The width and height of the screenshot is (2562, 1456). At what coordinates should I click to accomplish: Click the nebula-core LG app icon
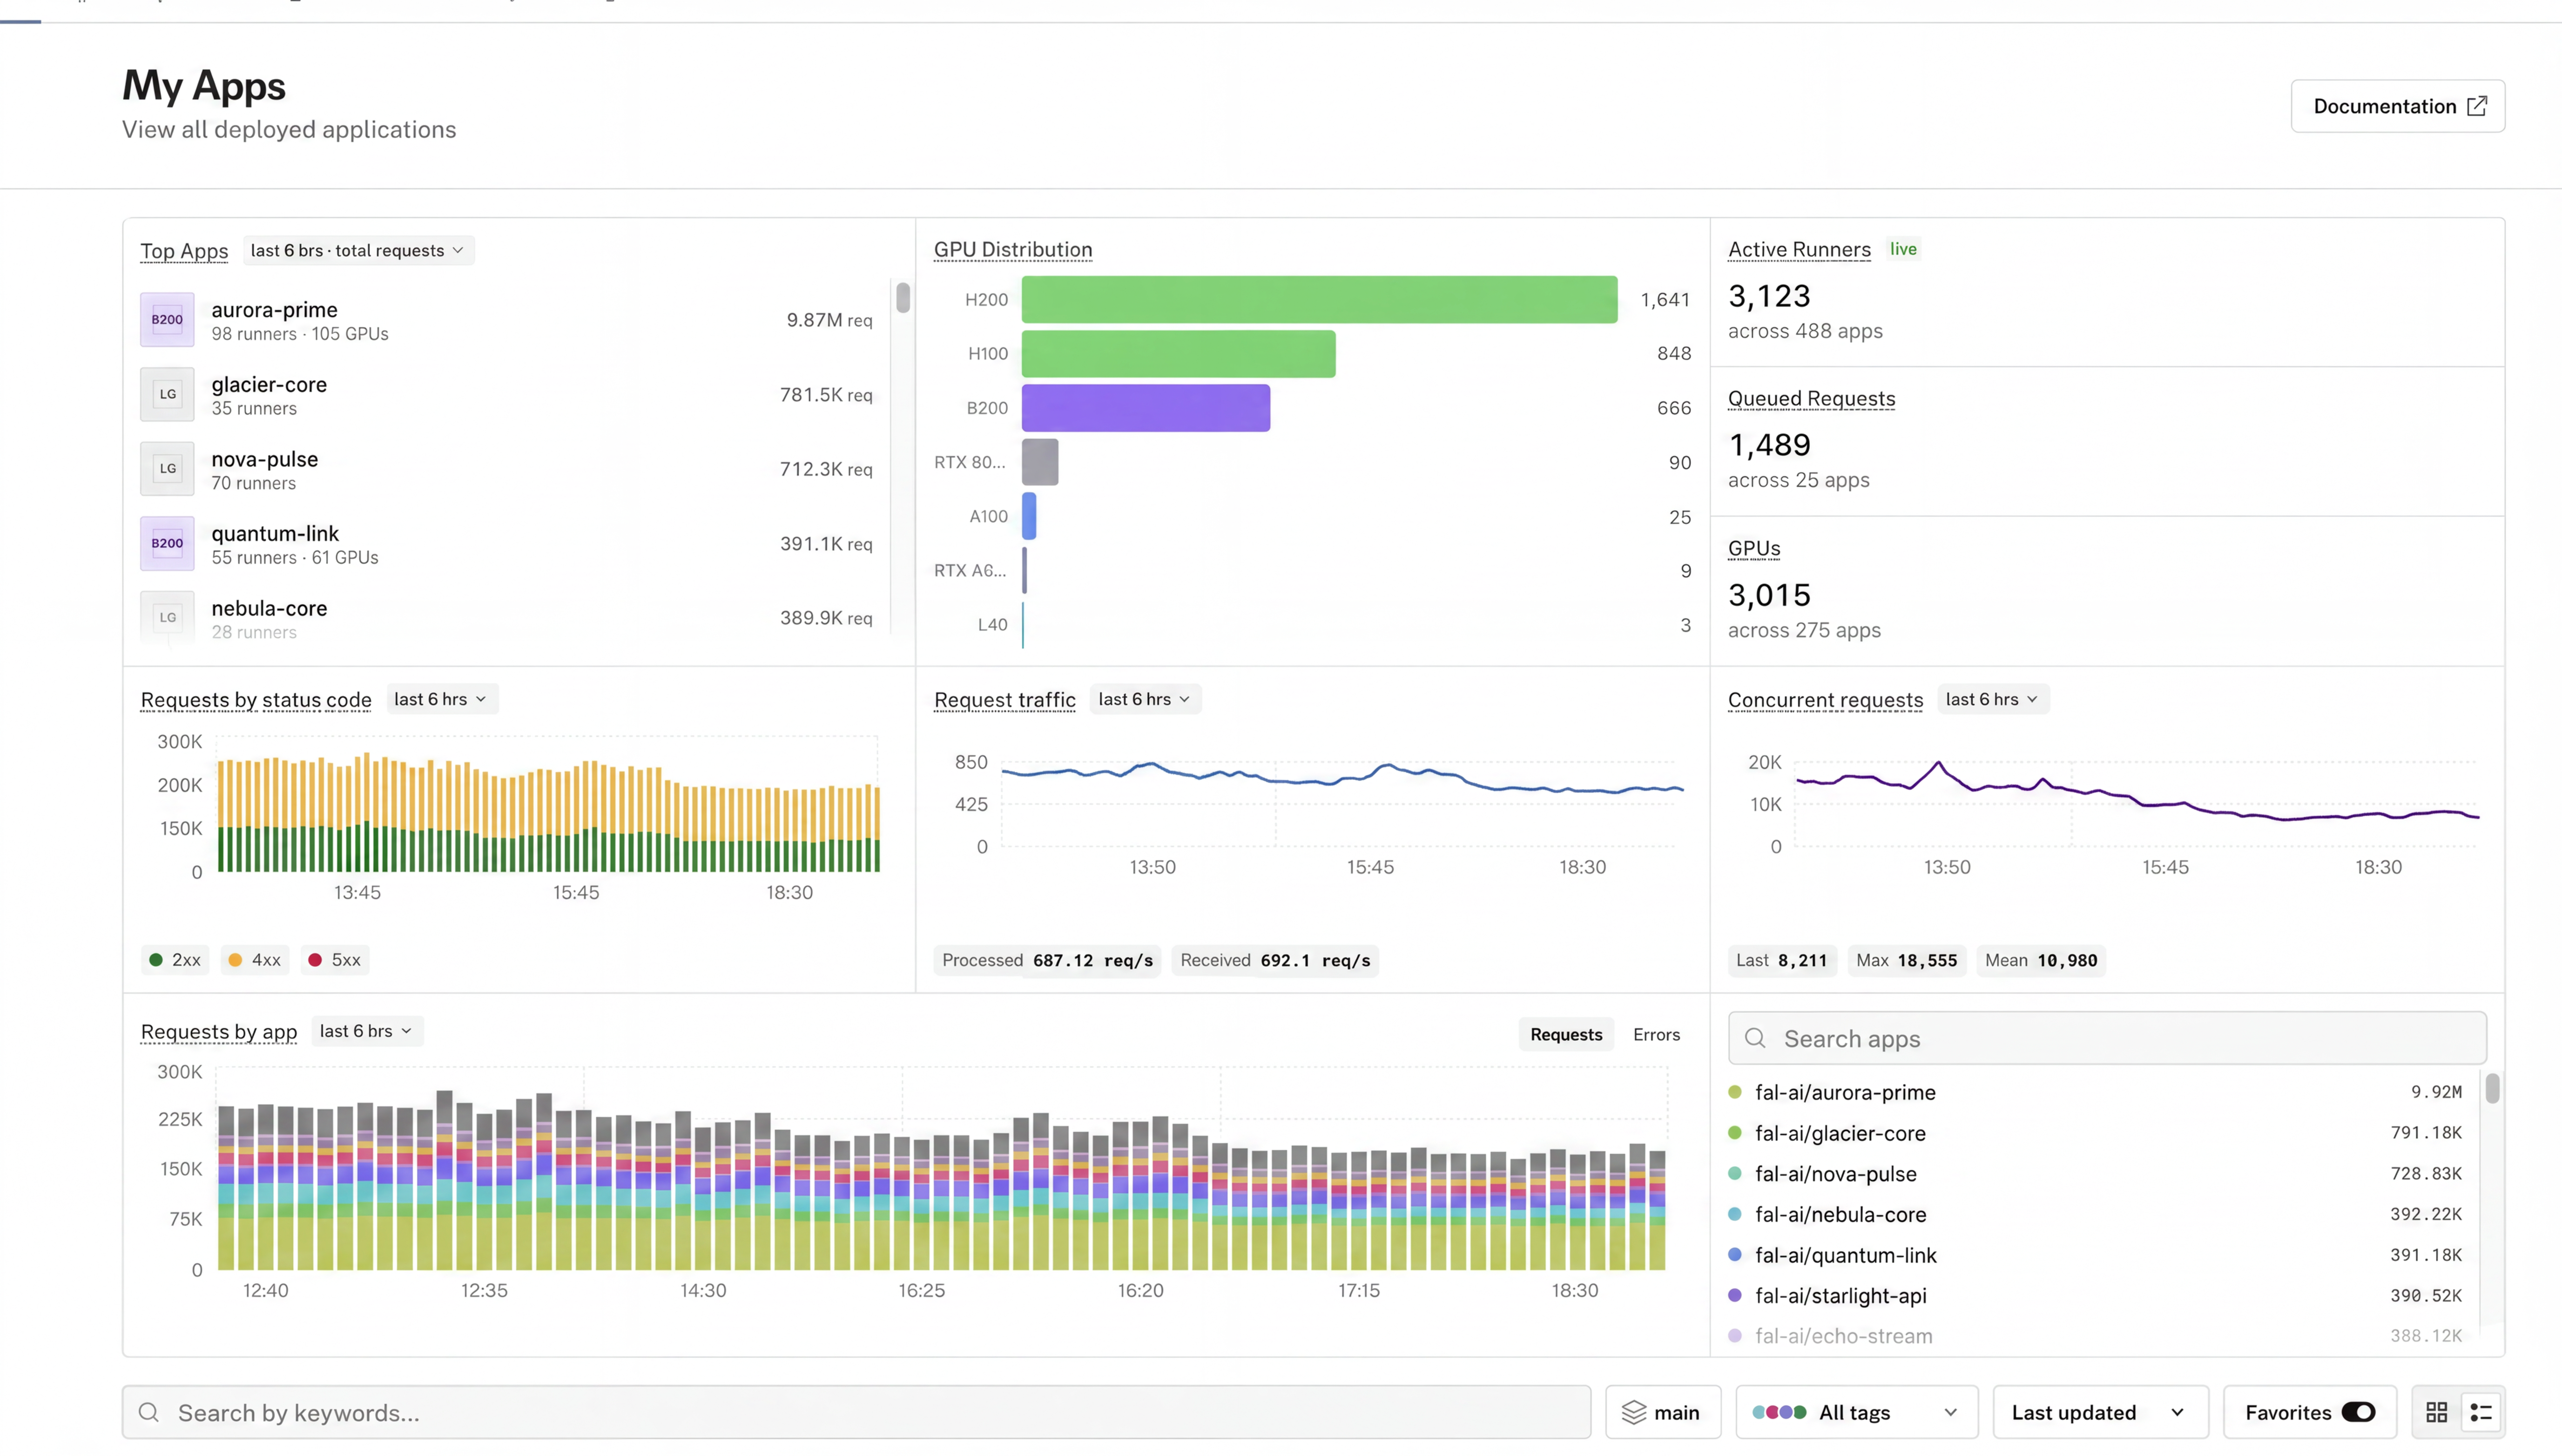click(167, 618)
